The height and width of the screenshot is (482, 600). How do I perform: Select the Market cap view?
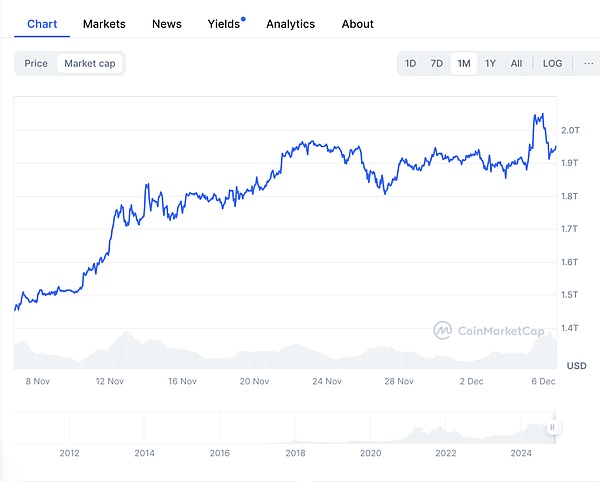[88, 63]
